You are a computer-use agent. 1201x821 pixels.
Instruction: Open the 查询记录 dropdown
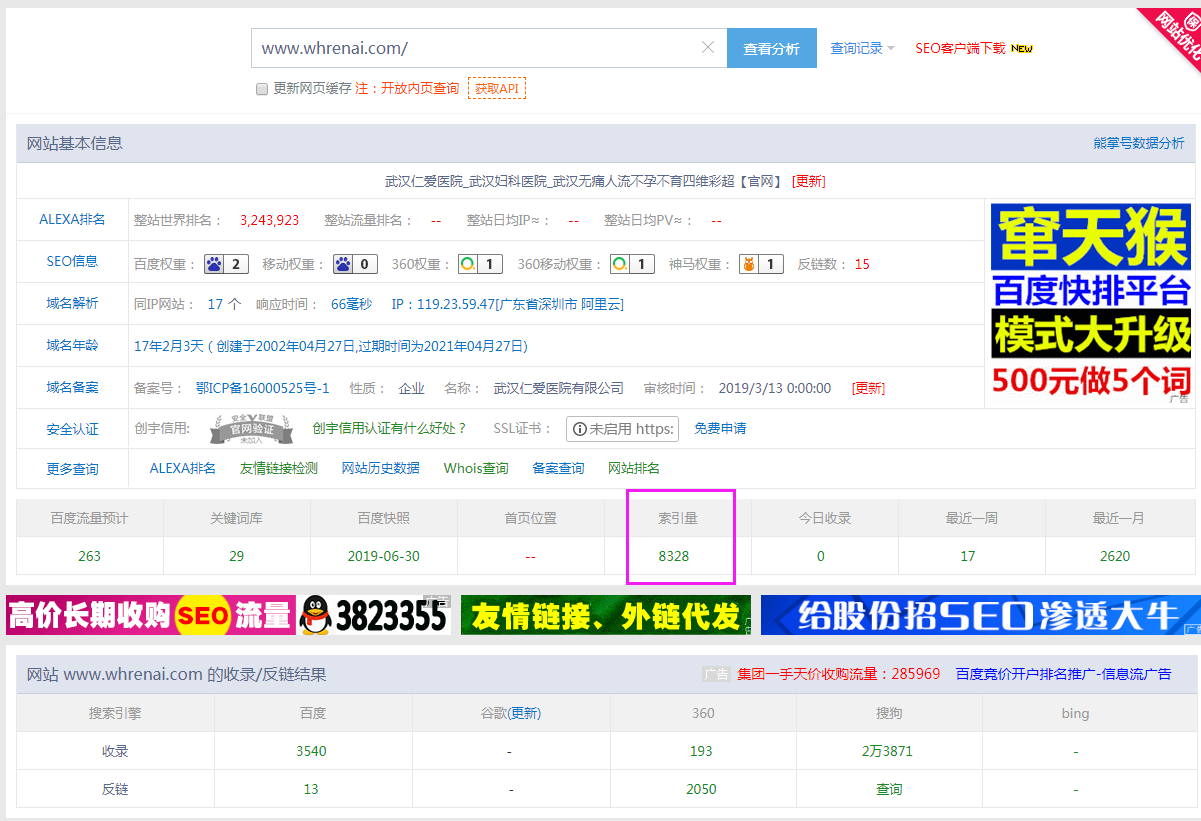click(x=862, y=48)
